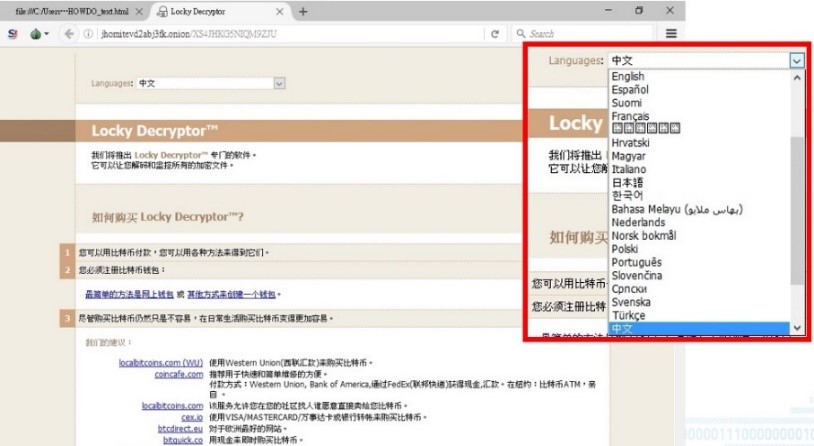Open a new tab with plus icon
This screenshot has width=814, height=446.
point(303,12)
